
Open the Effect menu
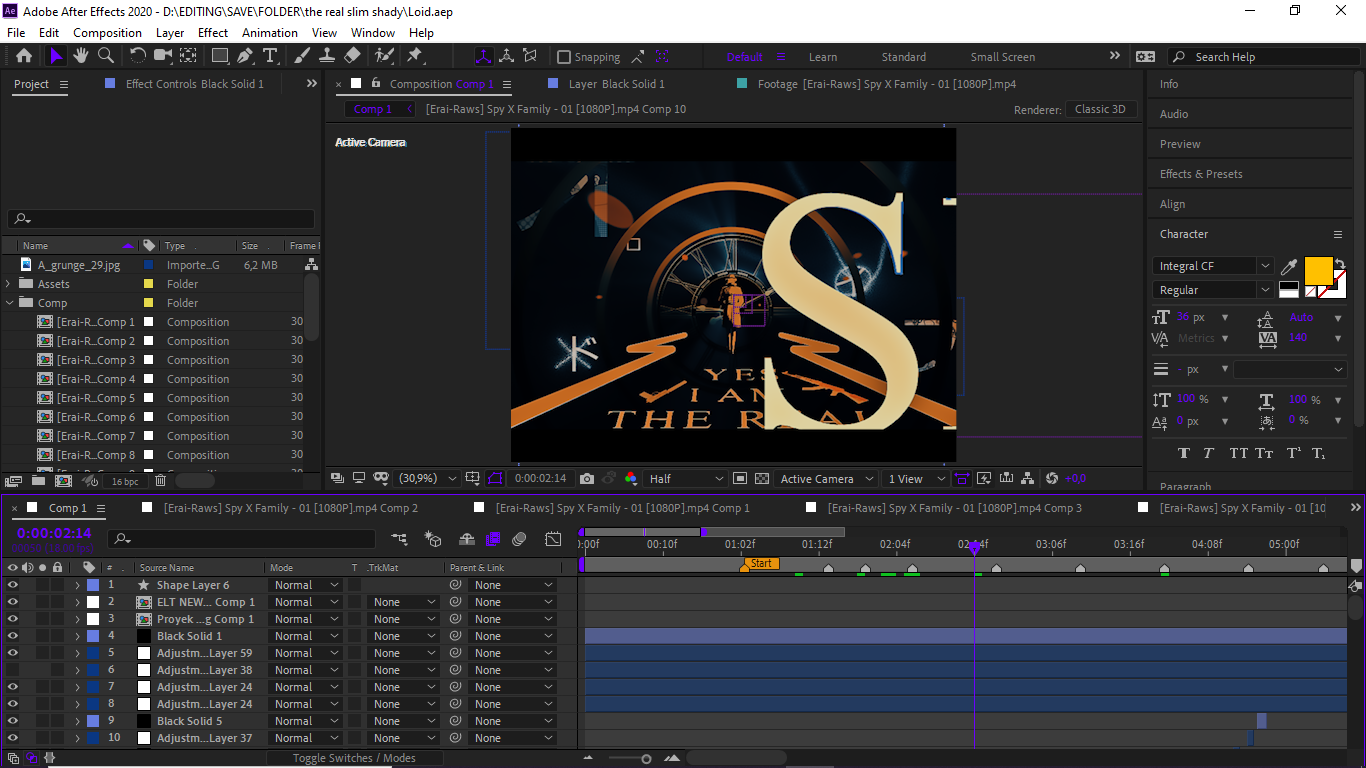(x=213, y=32)
